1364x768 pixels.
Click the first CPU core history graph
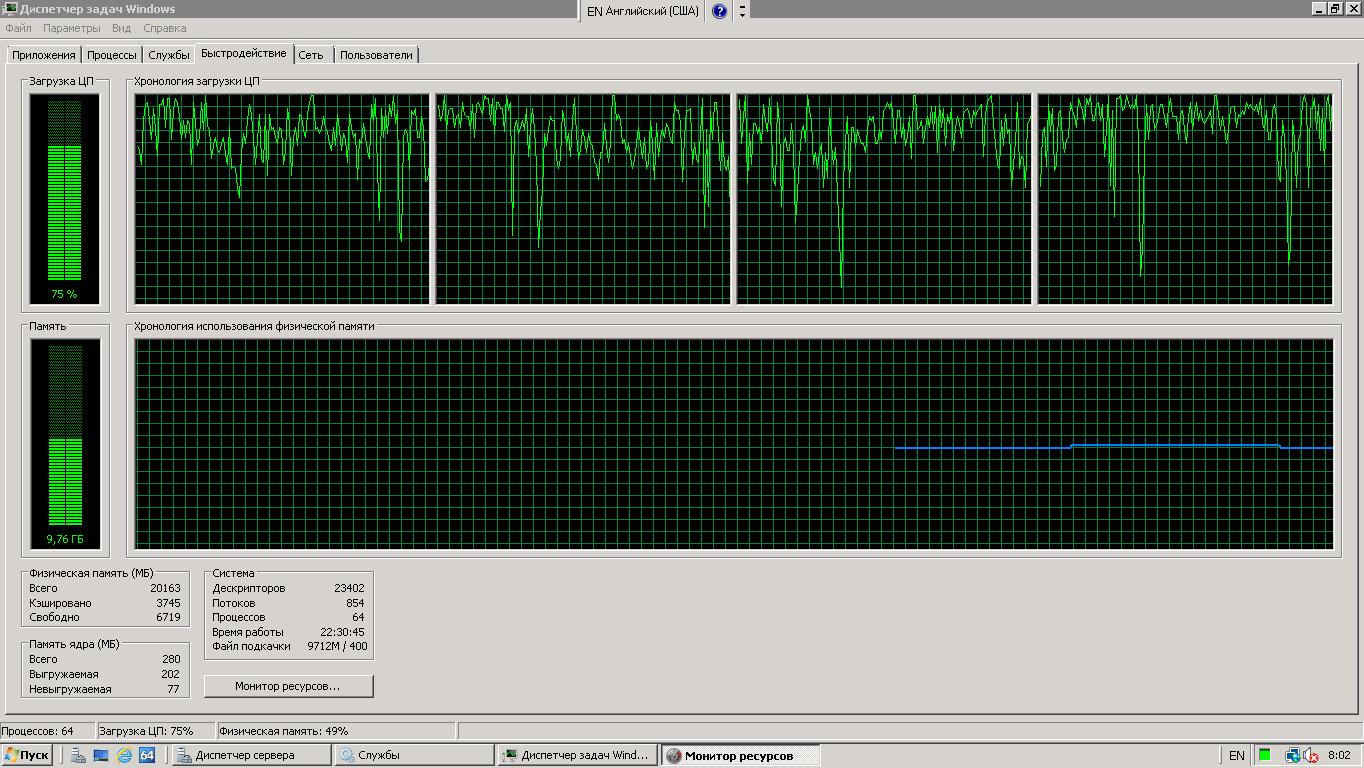(x=282, y=198)
